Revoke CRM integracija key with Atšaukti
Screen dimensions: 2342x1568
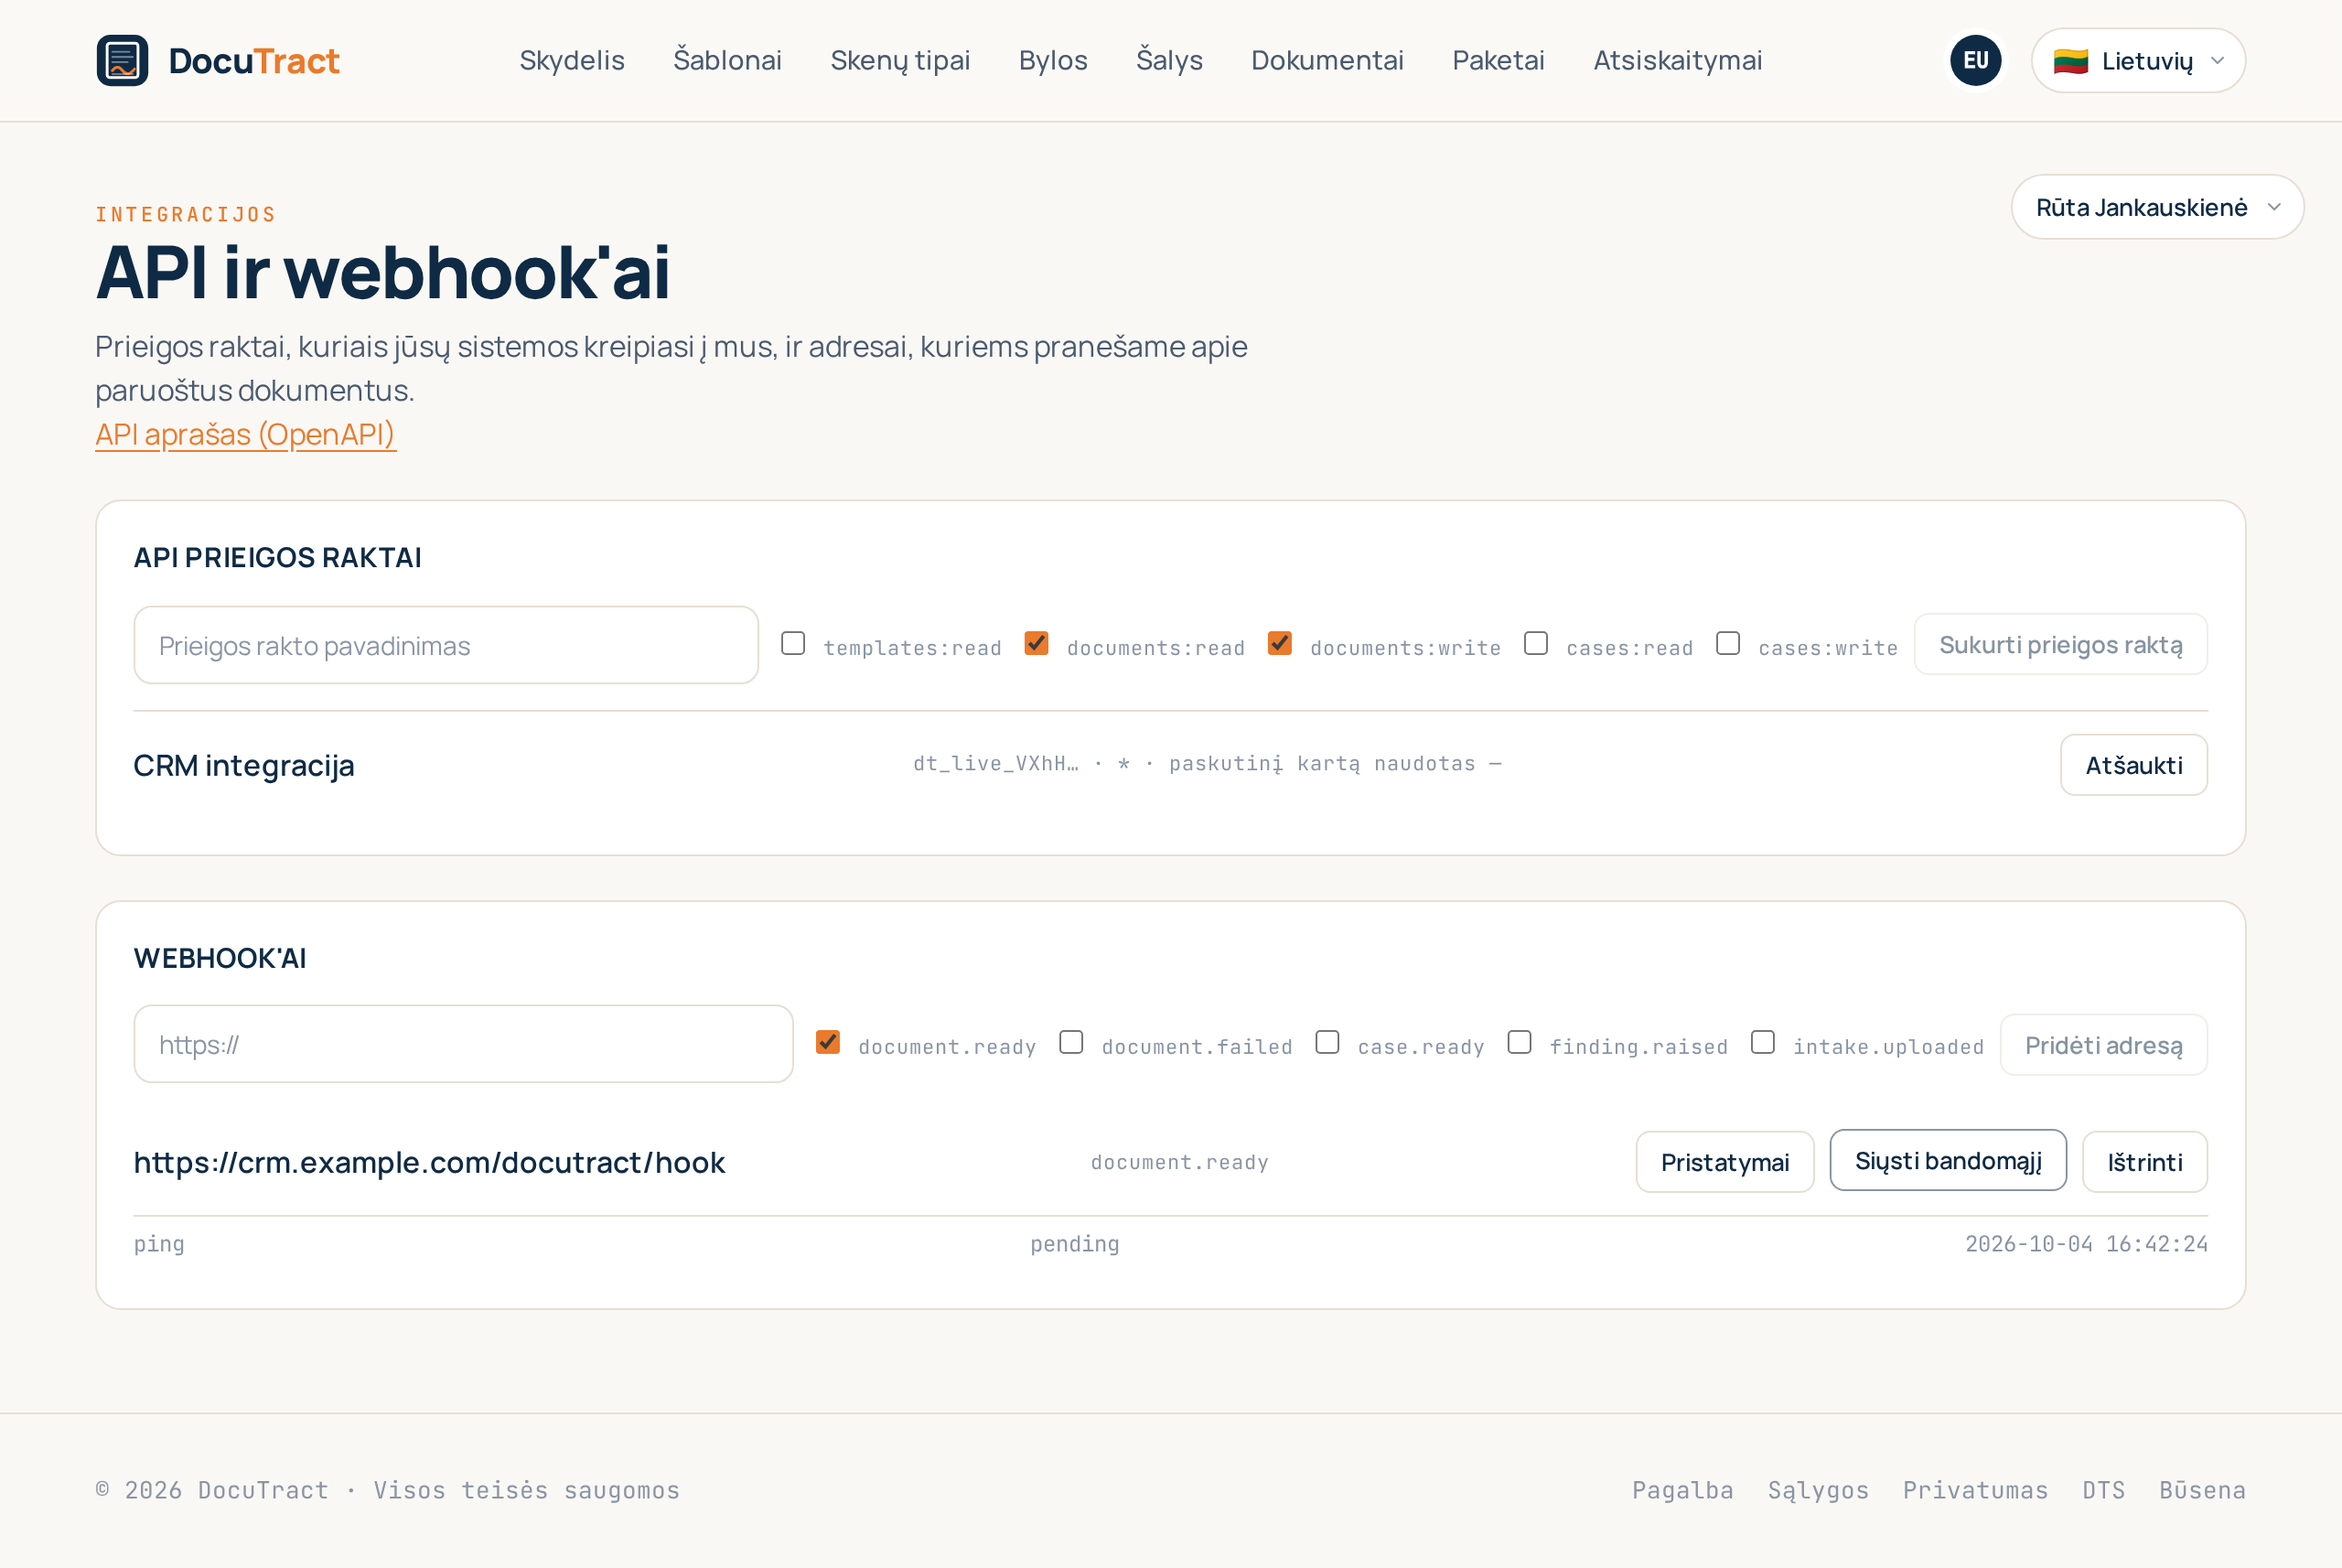coord(2133,765)
